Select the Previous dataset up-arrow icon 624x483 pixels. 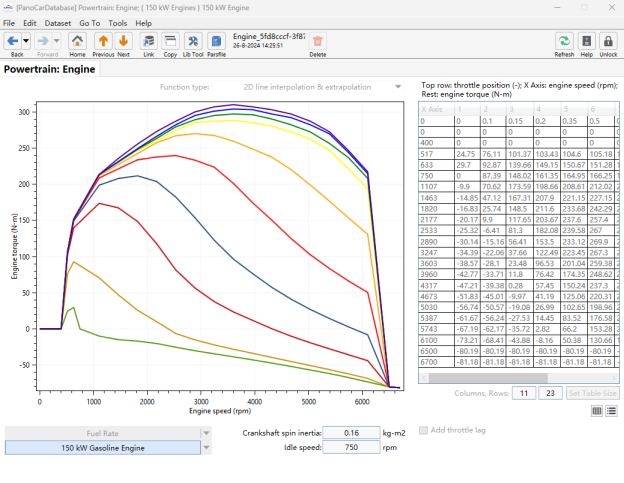[x=103, y=41]
